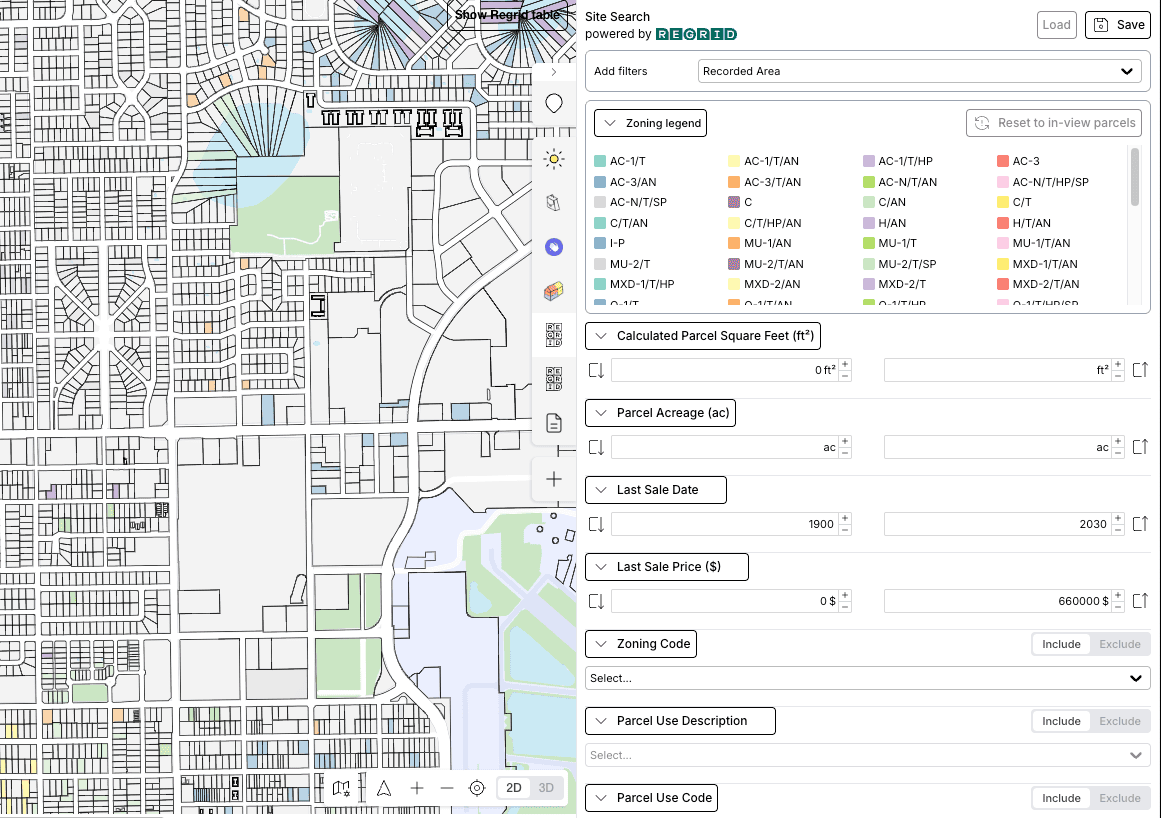The width and height of the screenshot is (1161, 818).
Task: Click the minimum Parcel Acreage field
Action: [725, 447]
